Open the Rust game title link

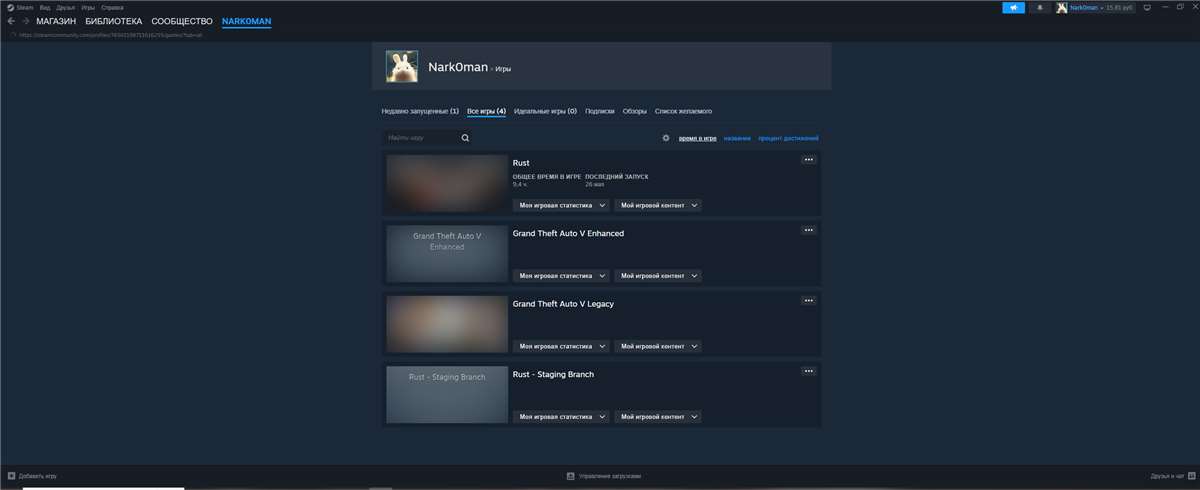(x=521, y=163)
